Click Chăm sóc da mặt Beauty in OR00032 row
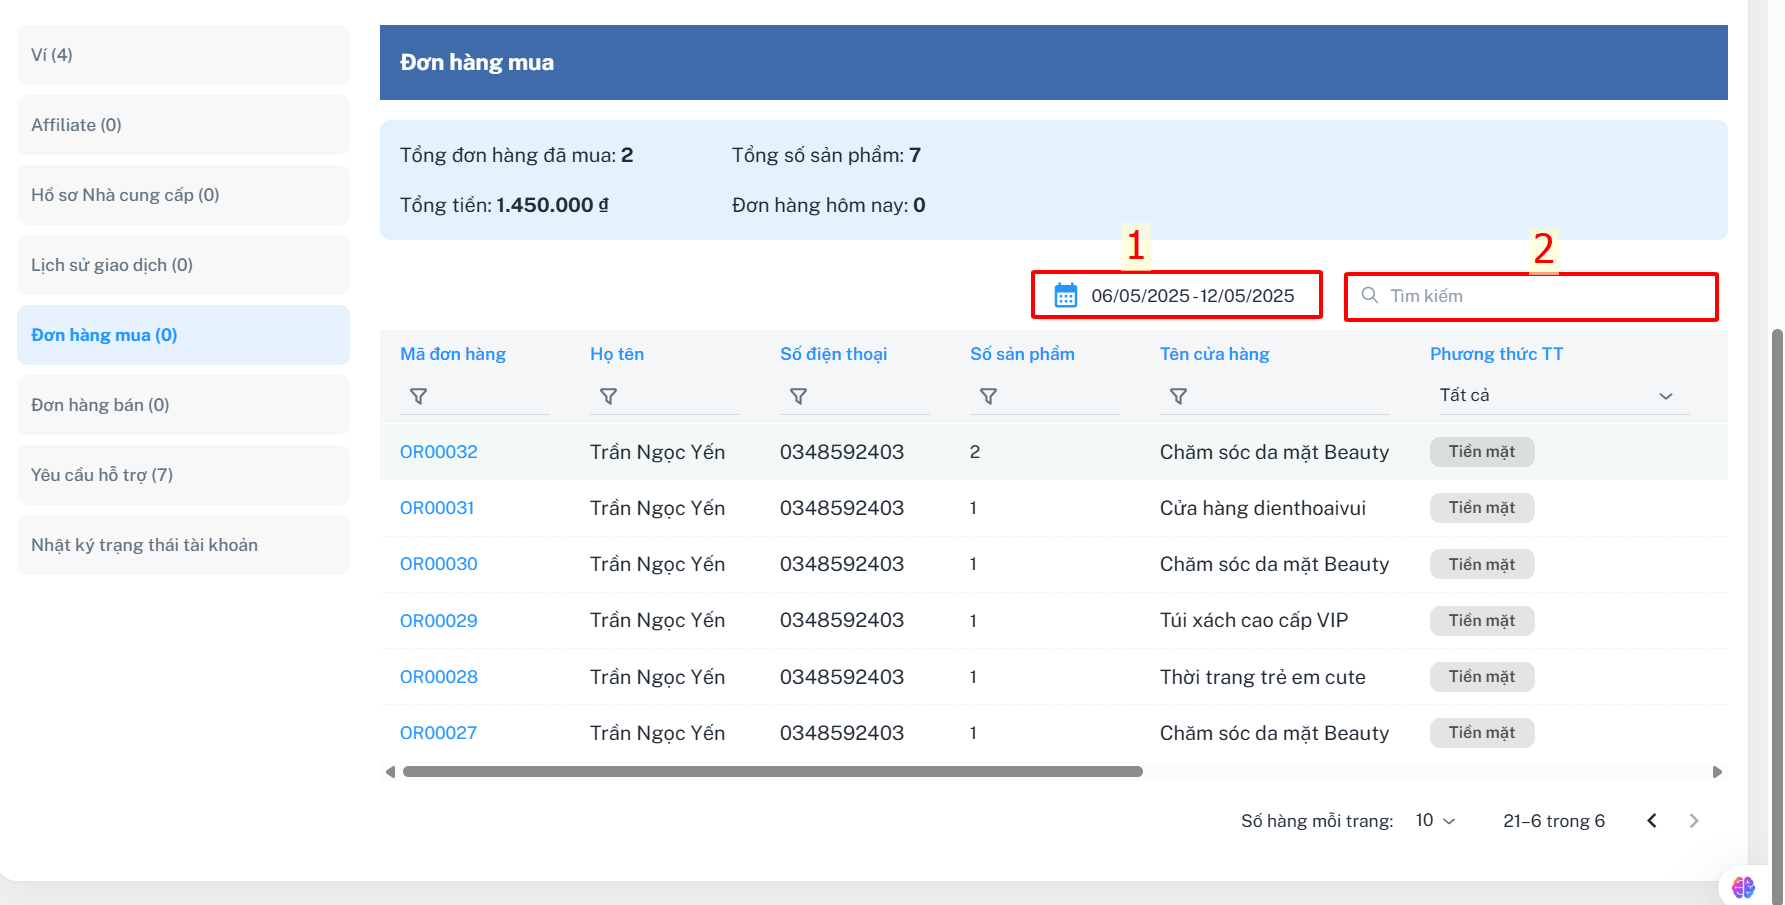The height and width of the screenshot is (905, 1785). pos(1275,452)
